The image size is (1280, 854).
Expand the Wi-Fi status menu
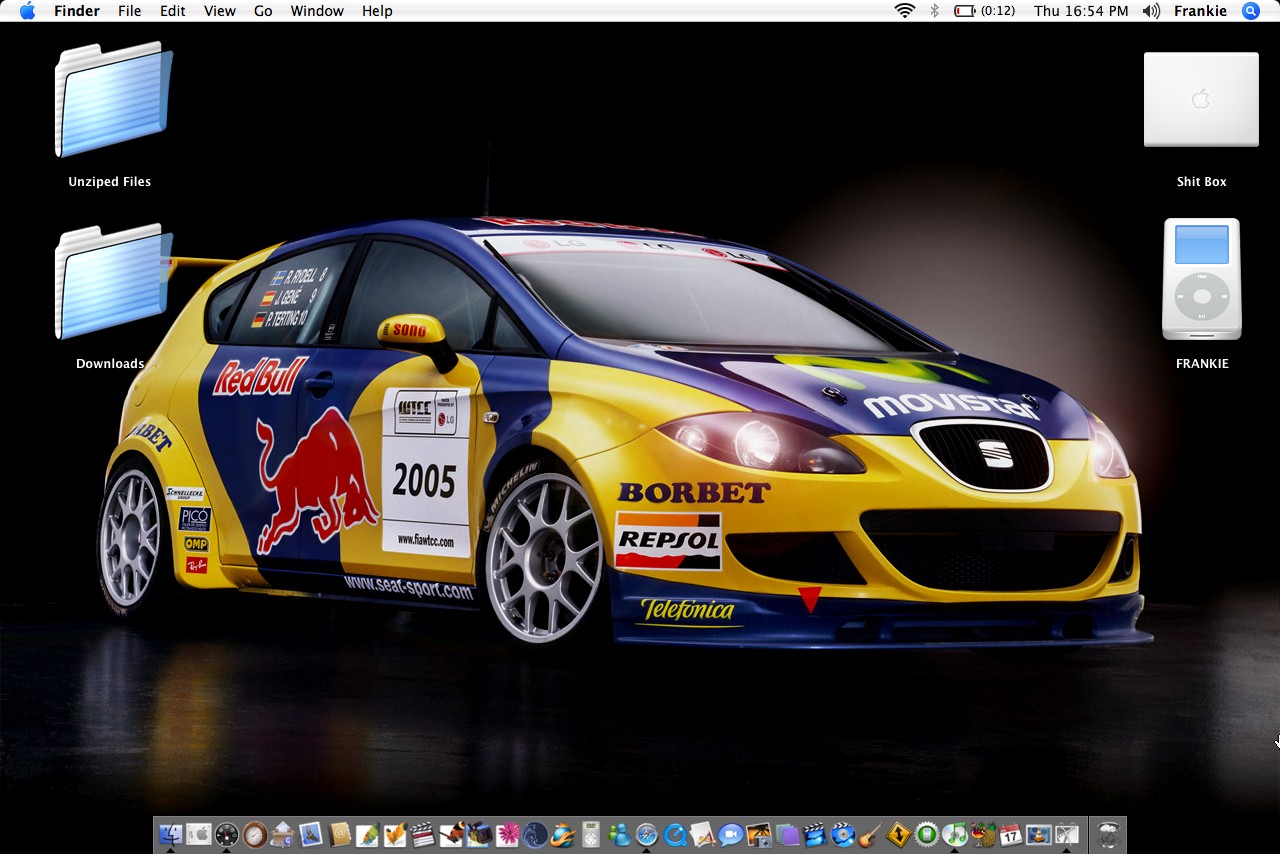905,11
